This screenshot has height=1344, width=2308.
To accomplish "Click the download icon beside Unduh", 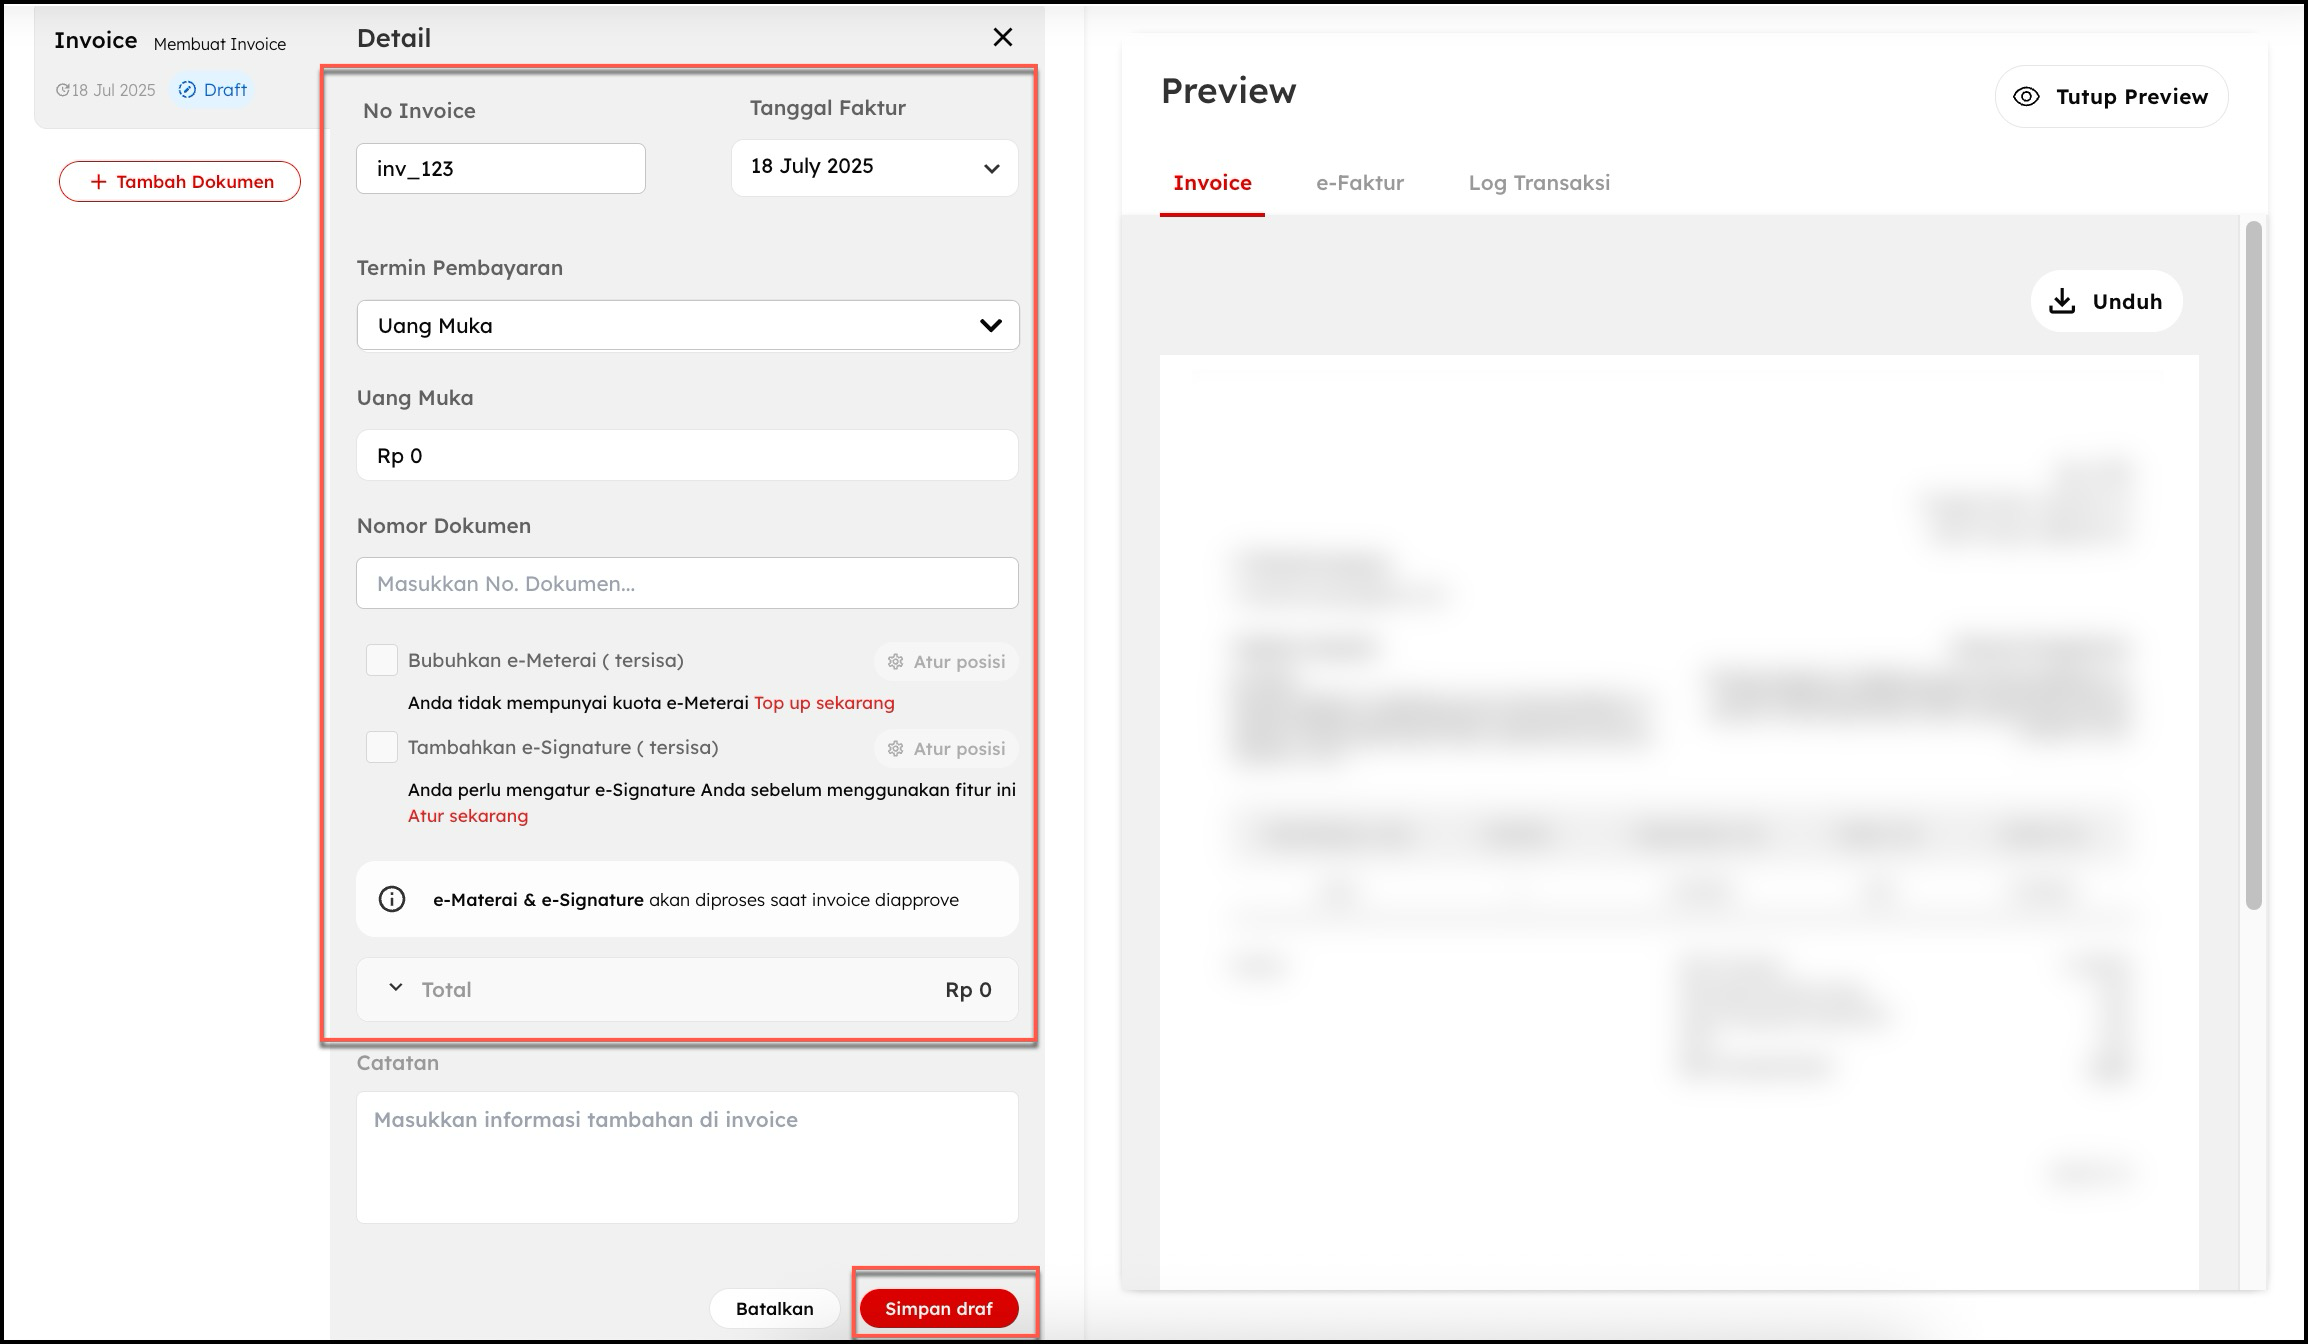I will click(2062, 302).
